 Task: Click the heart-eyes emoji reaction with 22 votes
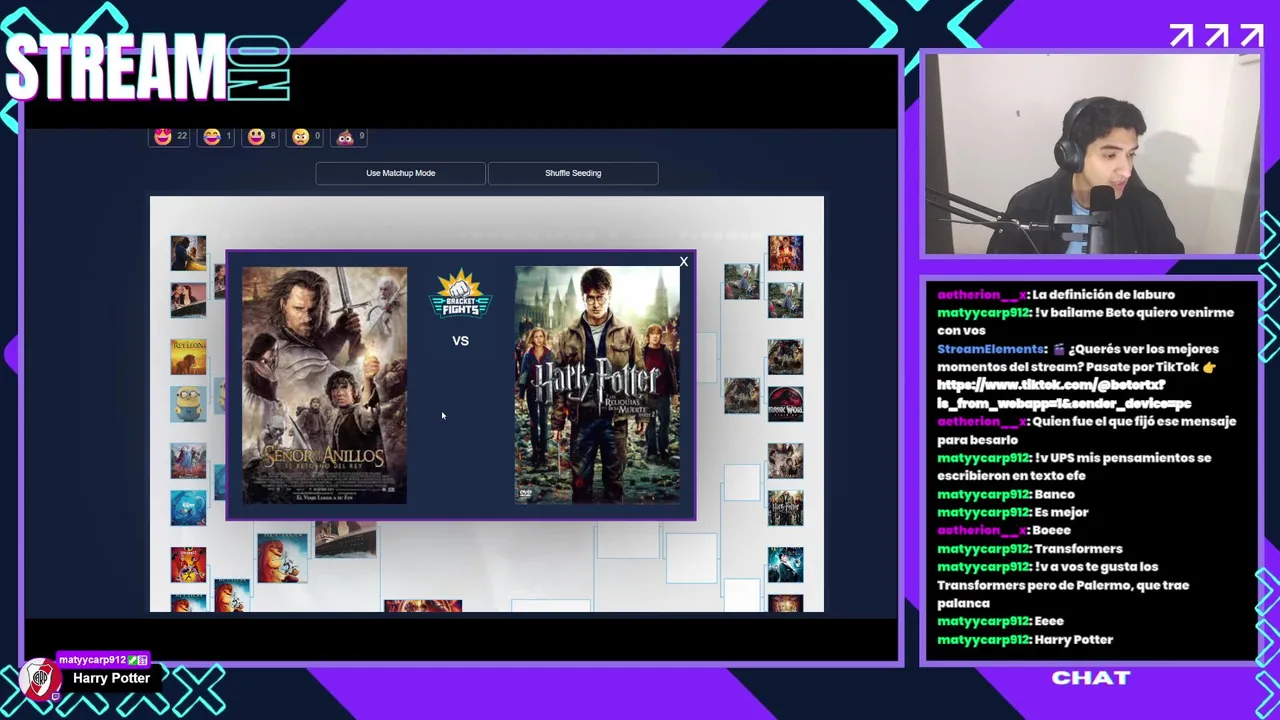(x=170, y=137)
